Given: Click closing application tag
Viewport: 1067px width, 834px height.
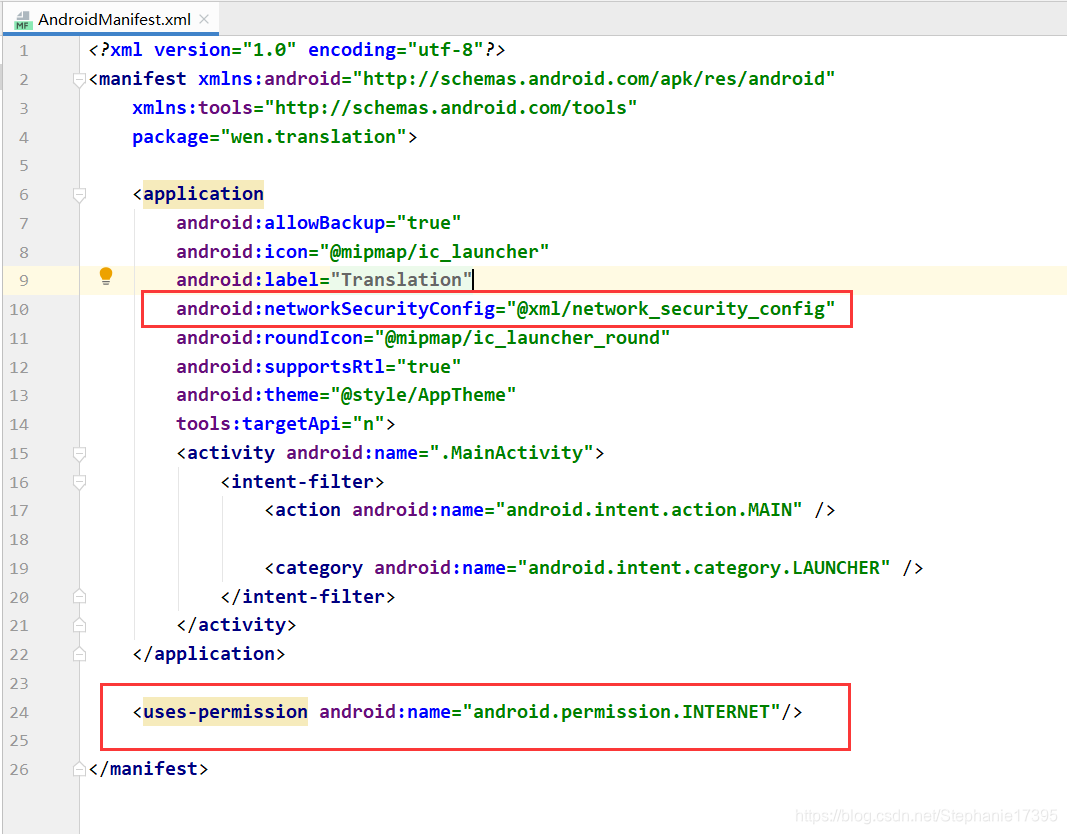Looking at the screenshot, I should coord(209,654).
